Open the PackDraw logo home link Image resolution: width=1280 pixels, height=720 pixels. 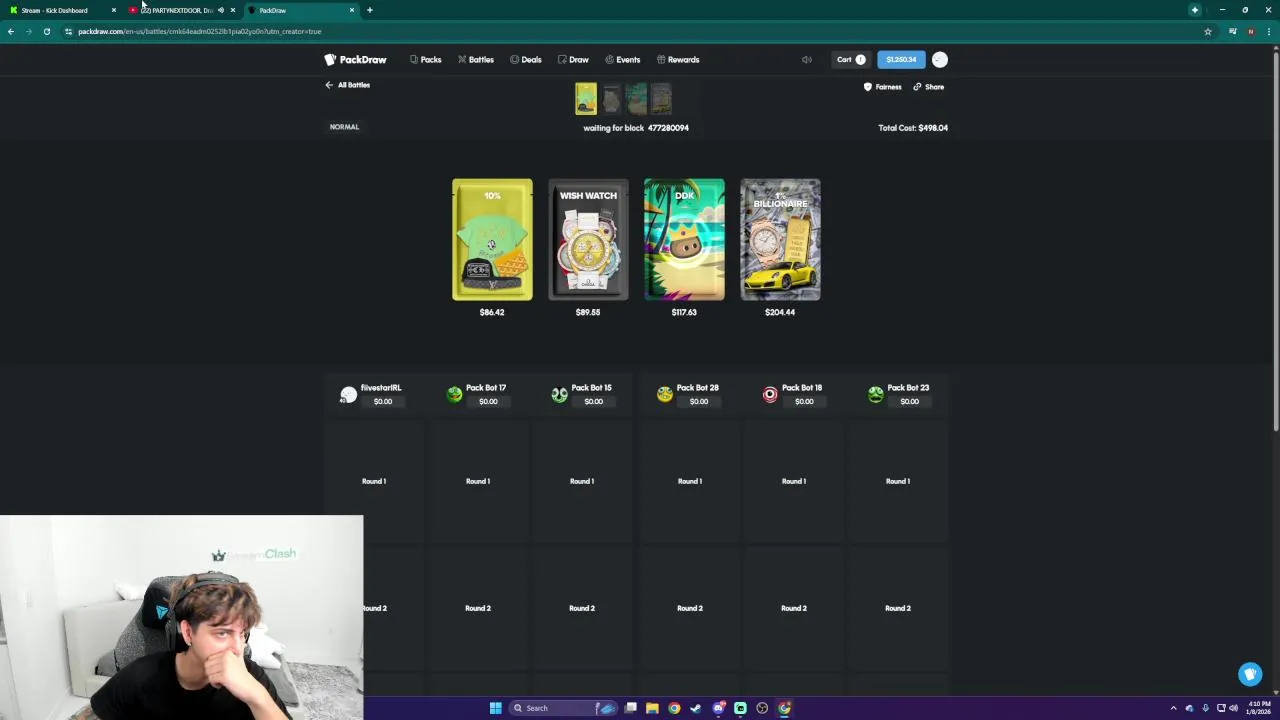click(x=355, y=60)
